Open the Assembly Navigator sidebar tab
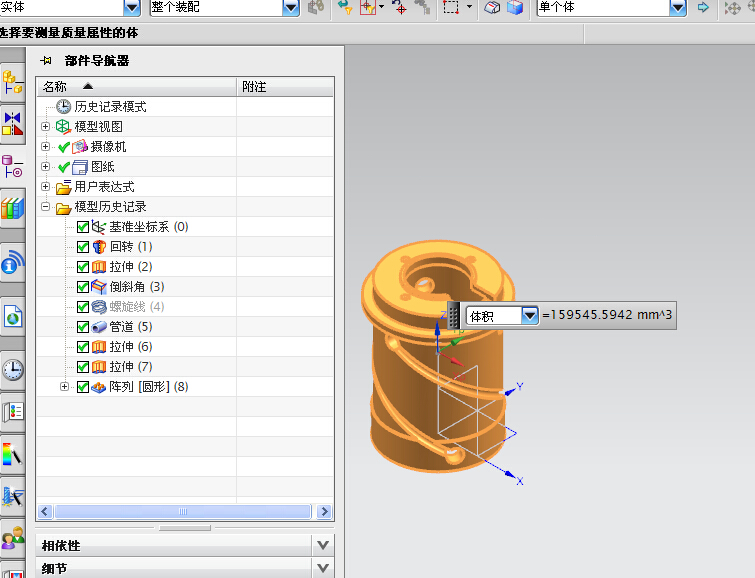Viewport: 755px width, 578px height. (12, 81)
